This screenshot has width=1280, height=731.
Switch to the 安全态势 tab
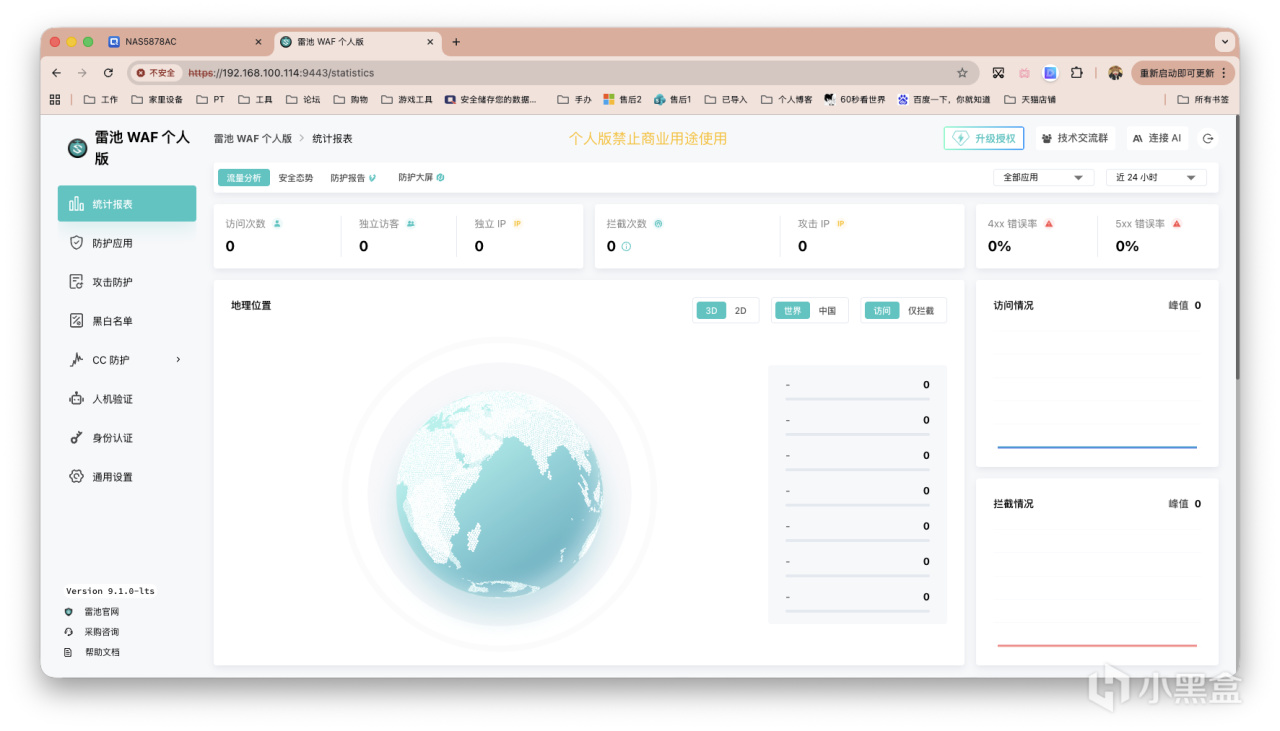click(296, 178)
